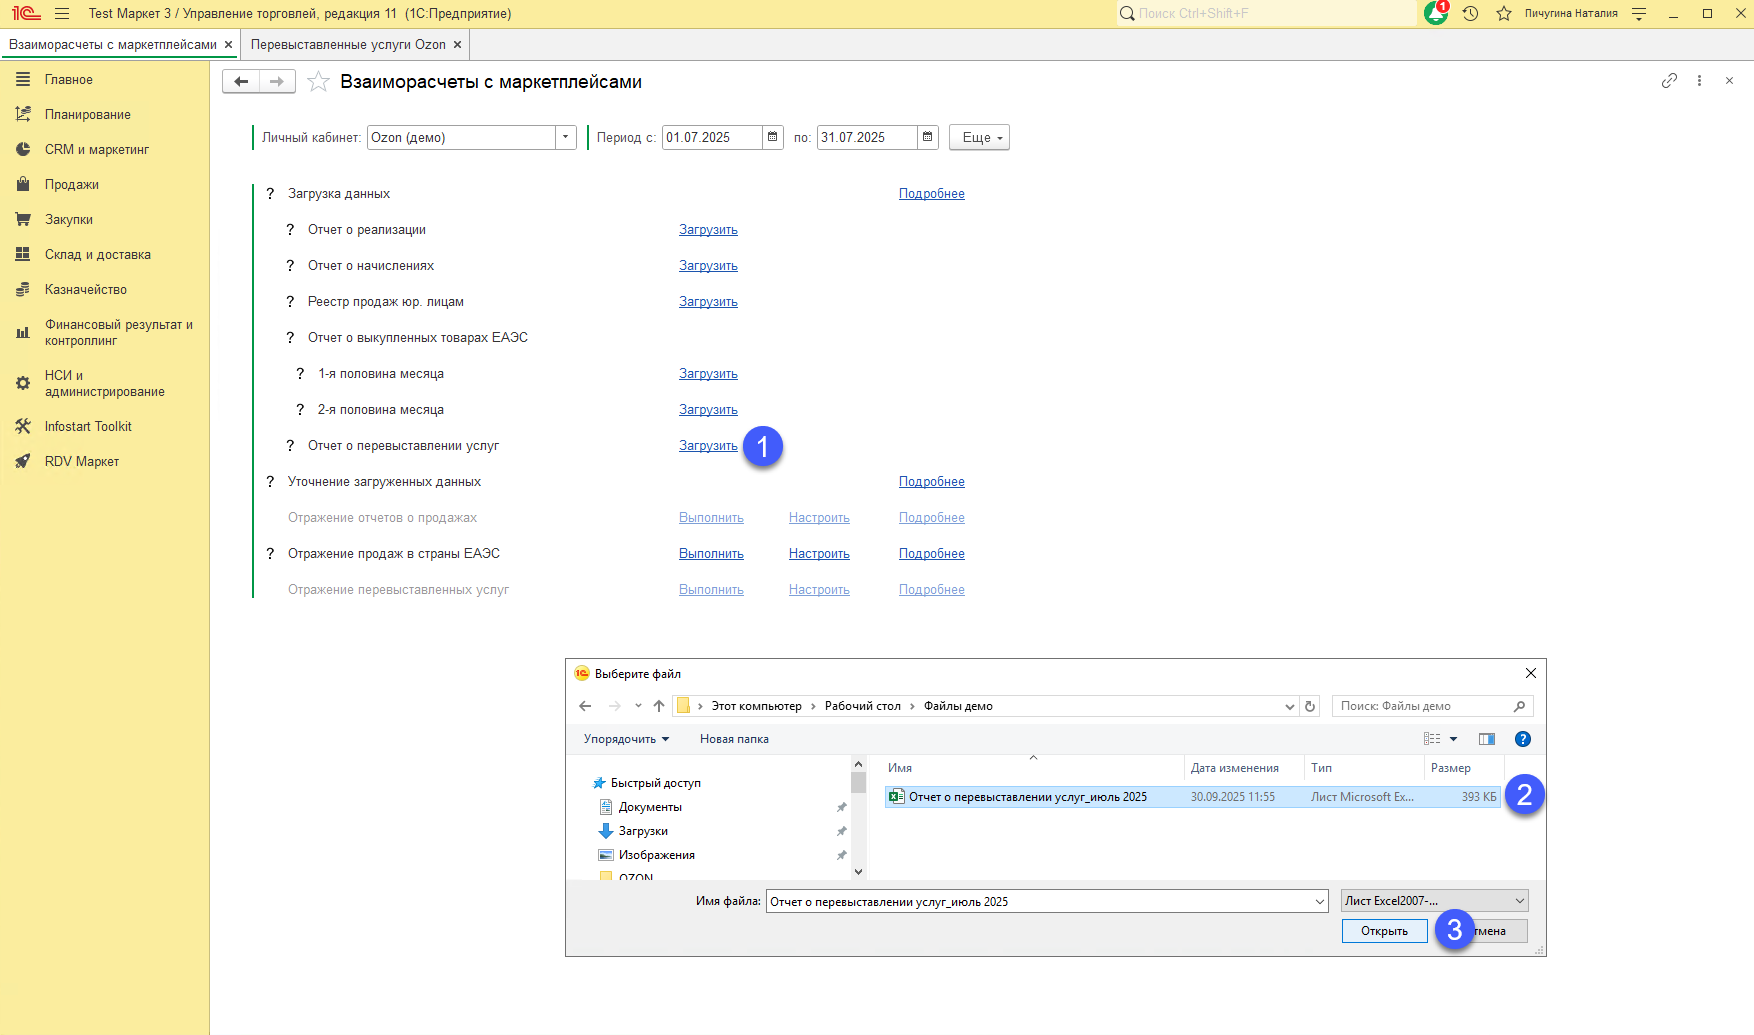Open the Упорядочить menu in file dialog

pyautogui.click(x=626, y=739)
